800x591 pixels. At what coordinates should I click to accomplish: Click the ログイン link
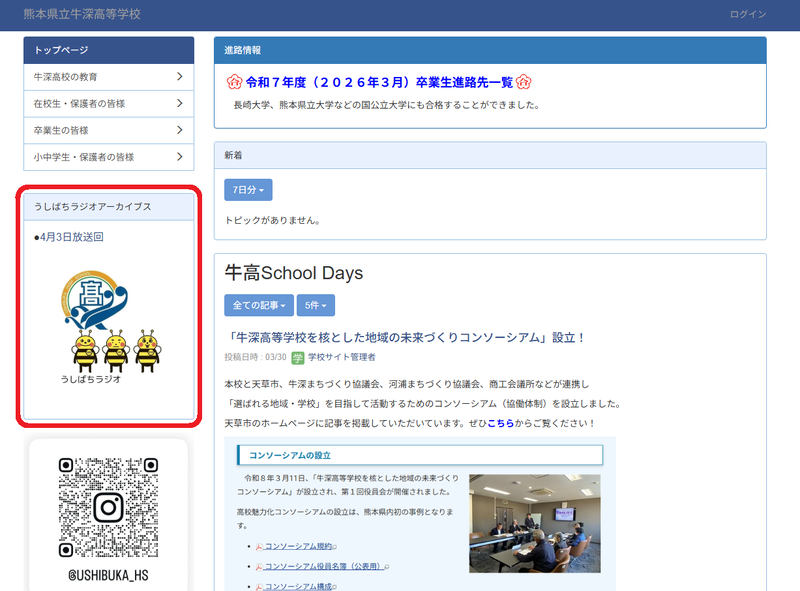click(x=748, y=14)
